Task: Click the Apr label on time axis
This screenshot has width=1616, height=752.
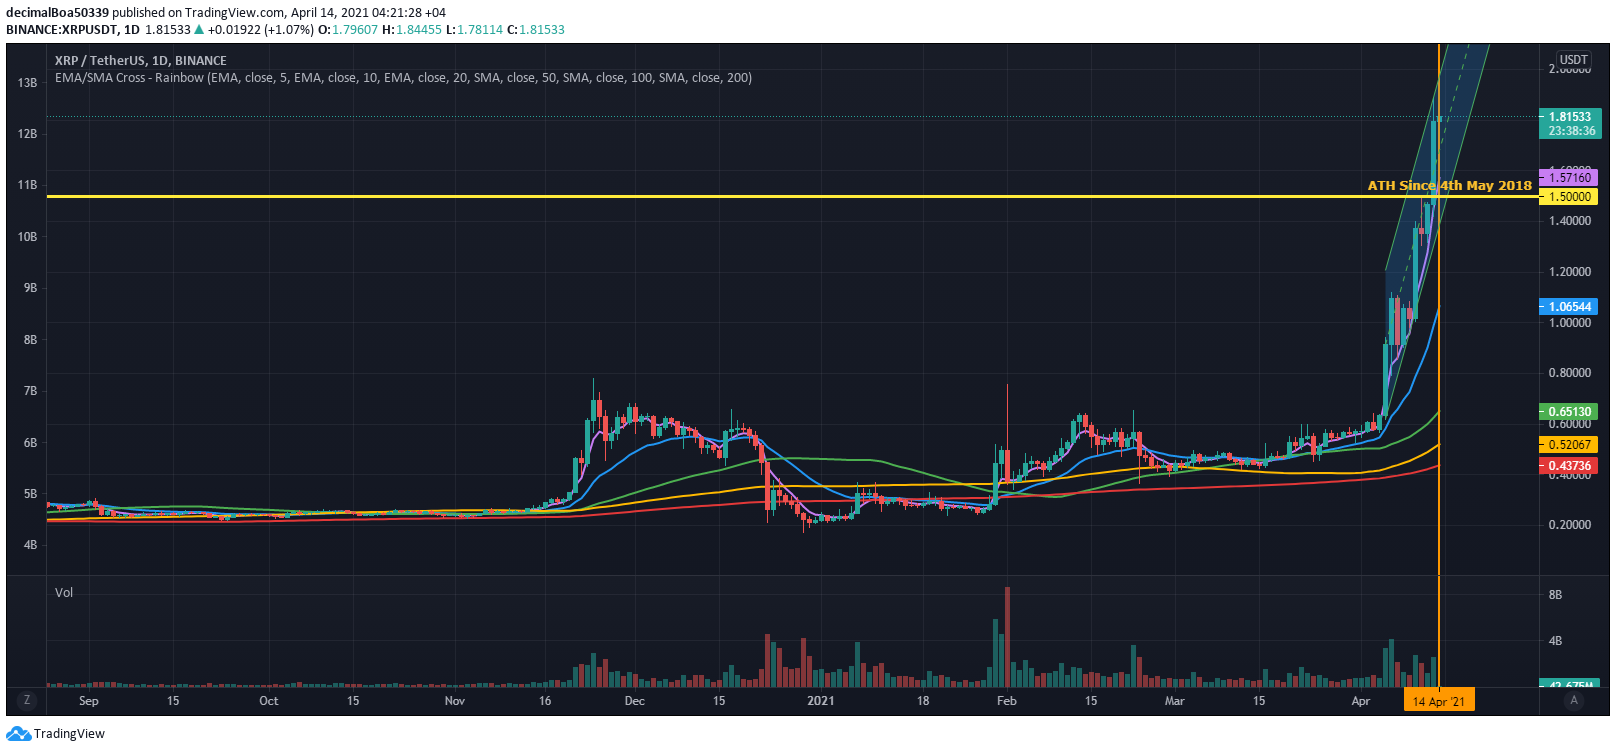Action: (1361, 701)
